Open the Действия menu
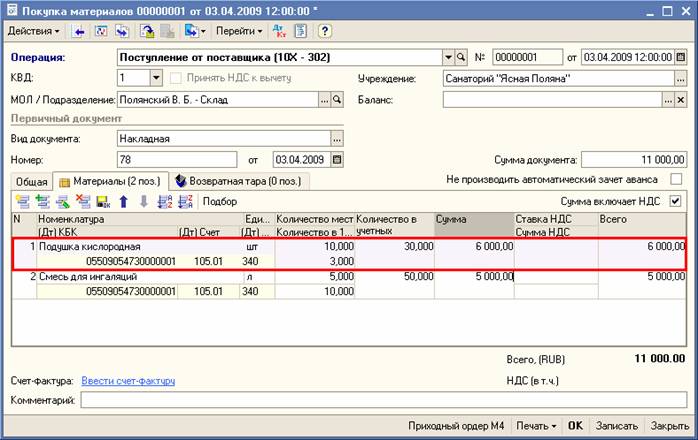The height and width of the screenshot is (440, 698). tap(33, 31)
